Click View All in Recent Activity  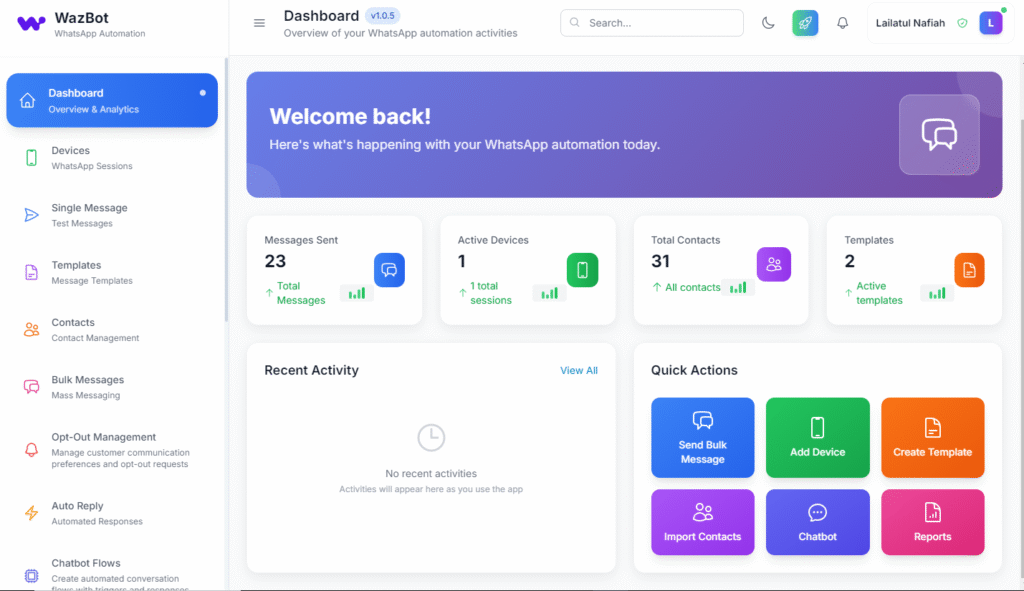tap(578, 370)
